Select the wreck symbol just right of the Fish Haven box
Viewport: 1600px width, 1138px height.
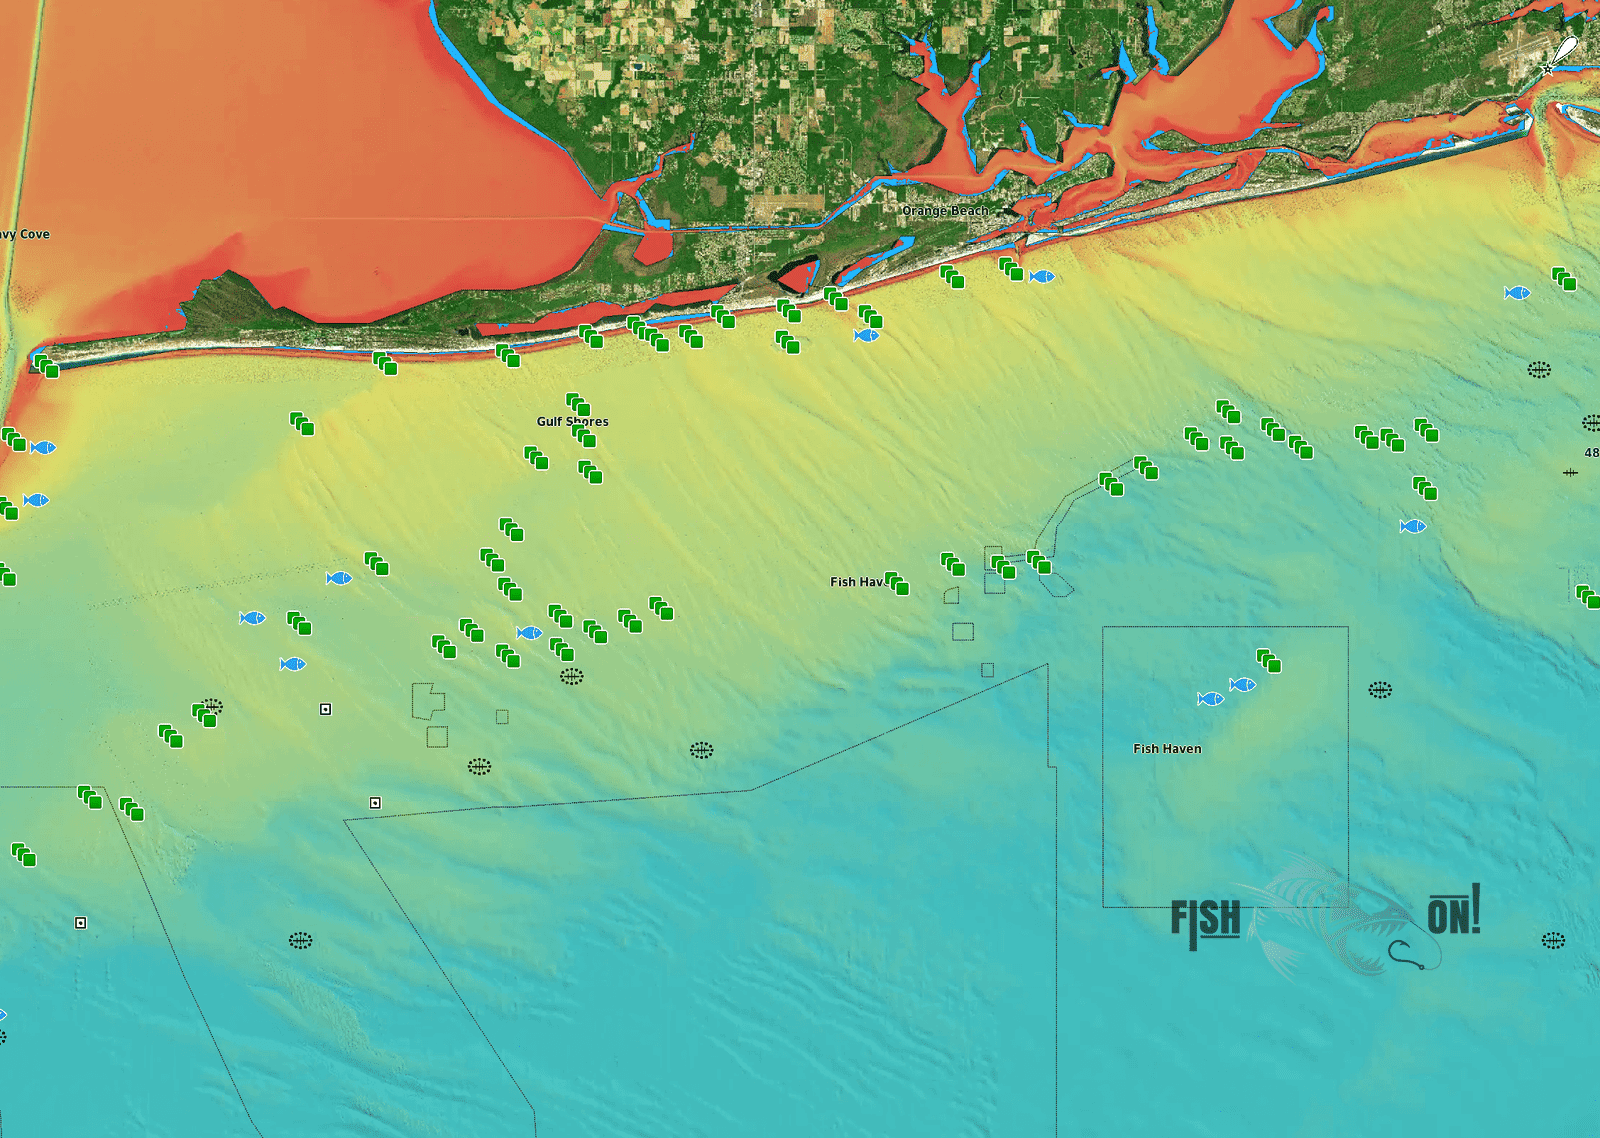pyautogui.click(x=1380, y=690)
